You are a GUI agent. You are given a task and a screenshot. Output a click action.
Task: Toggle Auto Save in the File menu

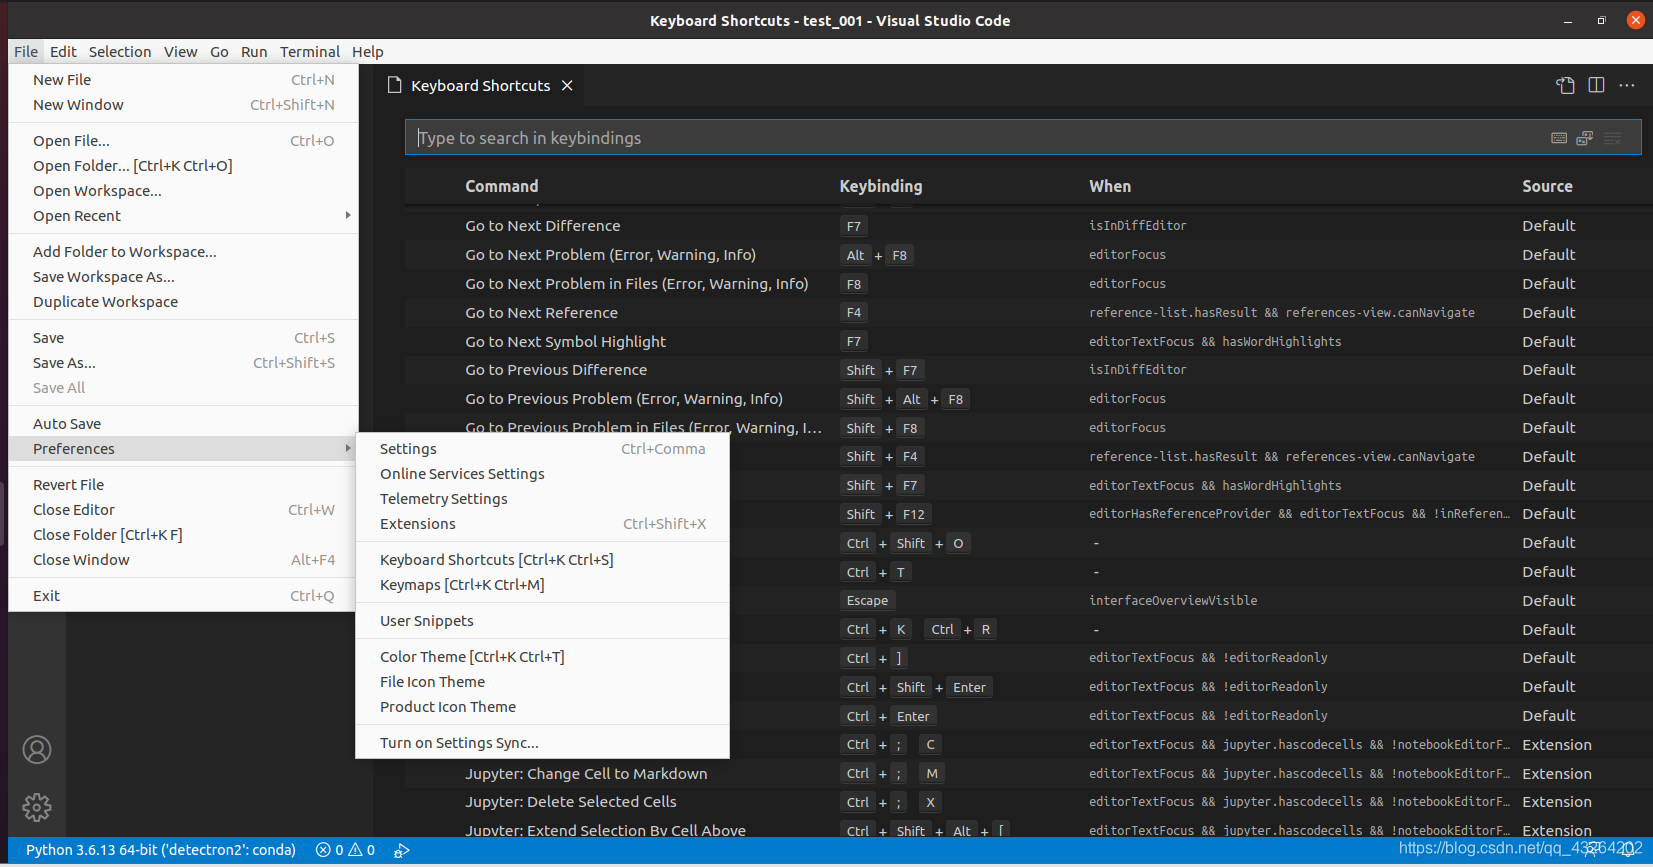pyautogui.click(x=183, y=424)
